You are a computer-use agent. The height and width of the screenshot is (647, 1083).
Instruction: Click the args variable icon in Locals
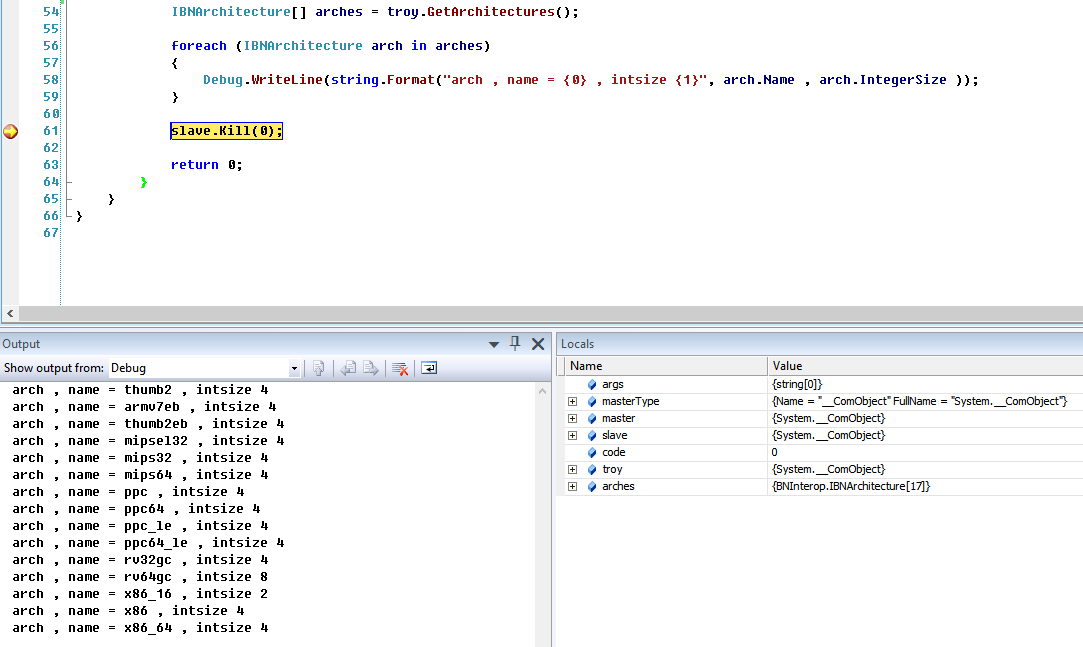click(592, 385)
